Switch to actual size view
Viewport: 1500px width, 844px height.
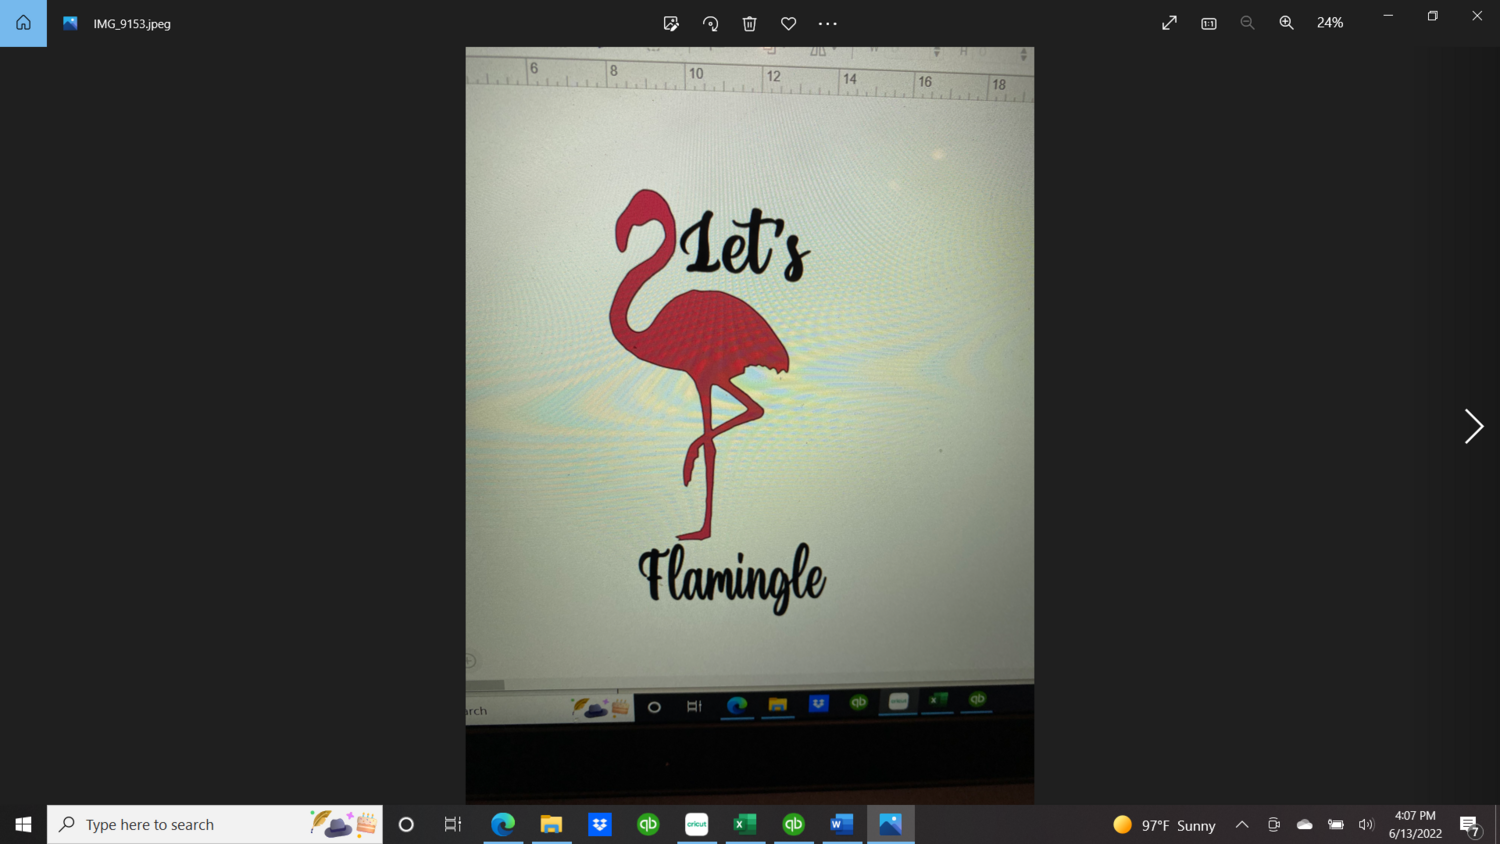[1208, 23]
